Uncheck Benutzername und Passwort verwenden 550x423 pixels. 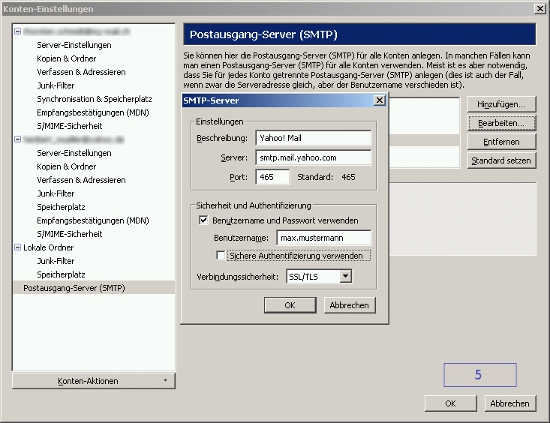coord(203,220)
